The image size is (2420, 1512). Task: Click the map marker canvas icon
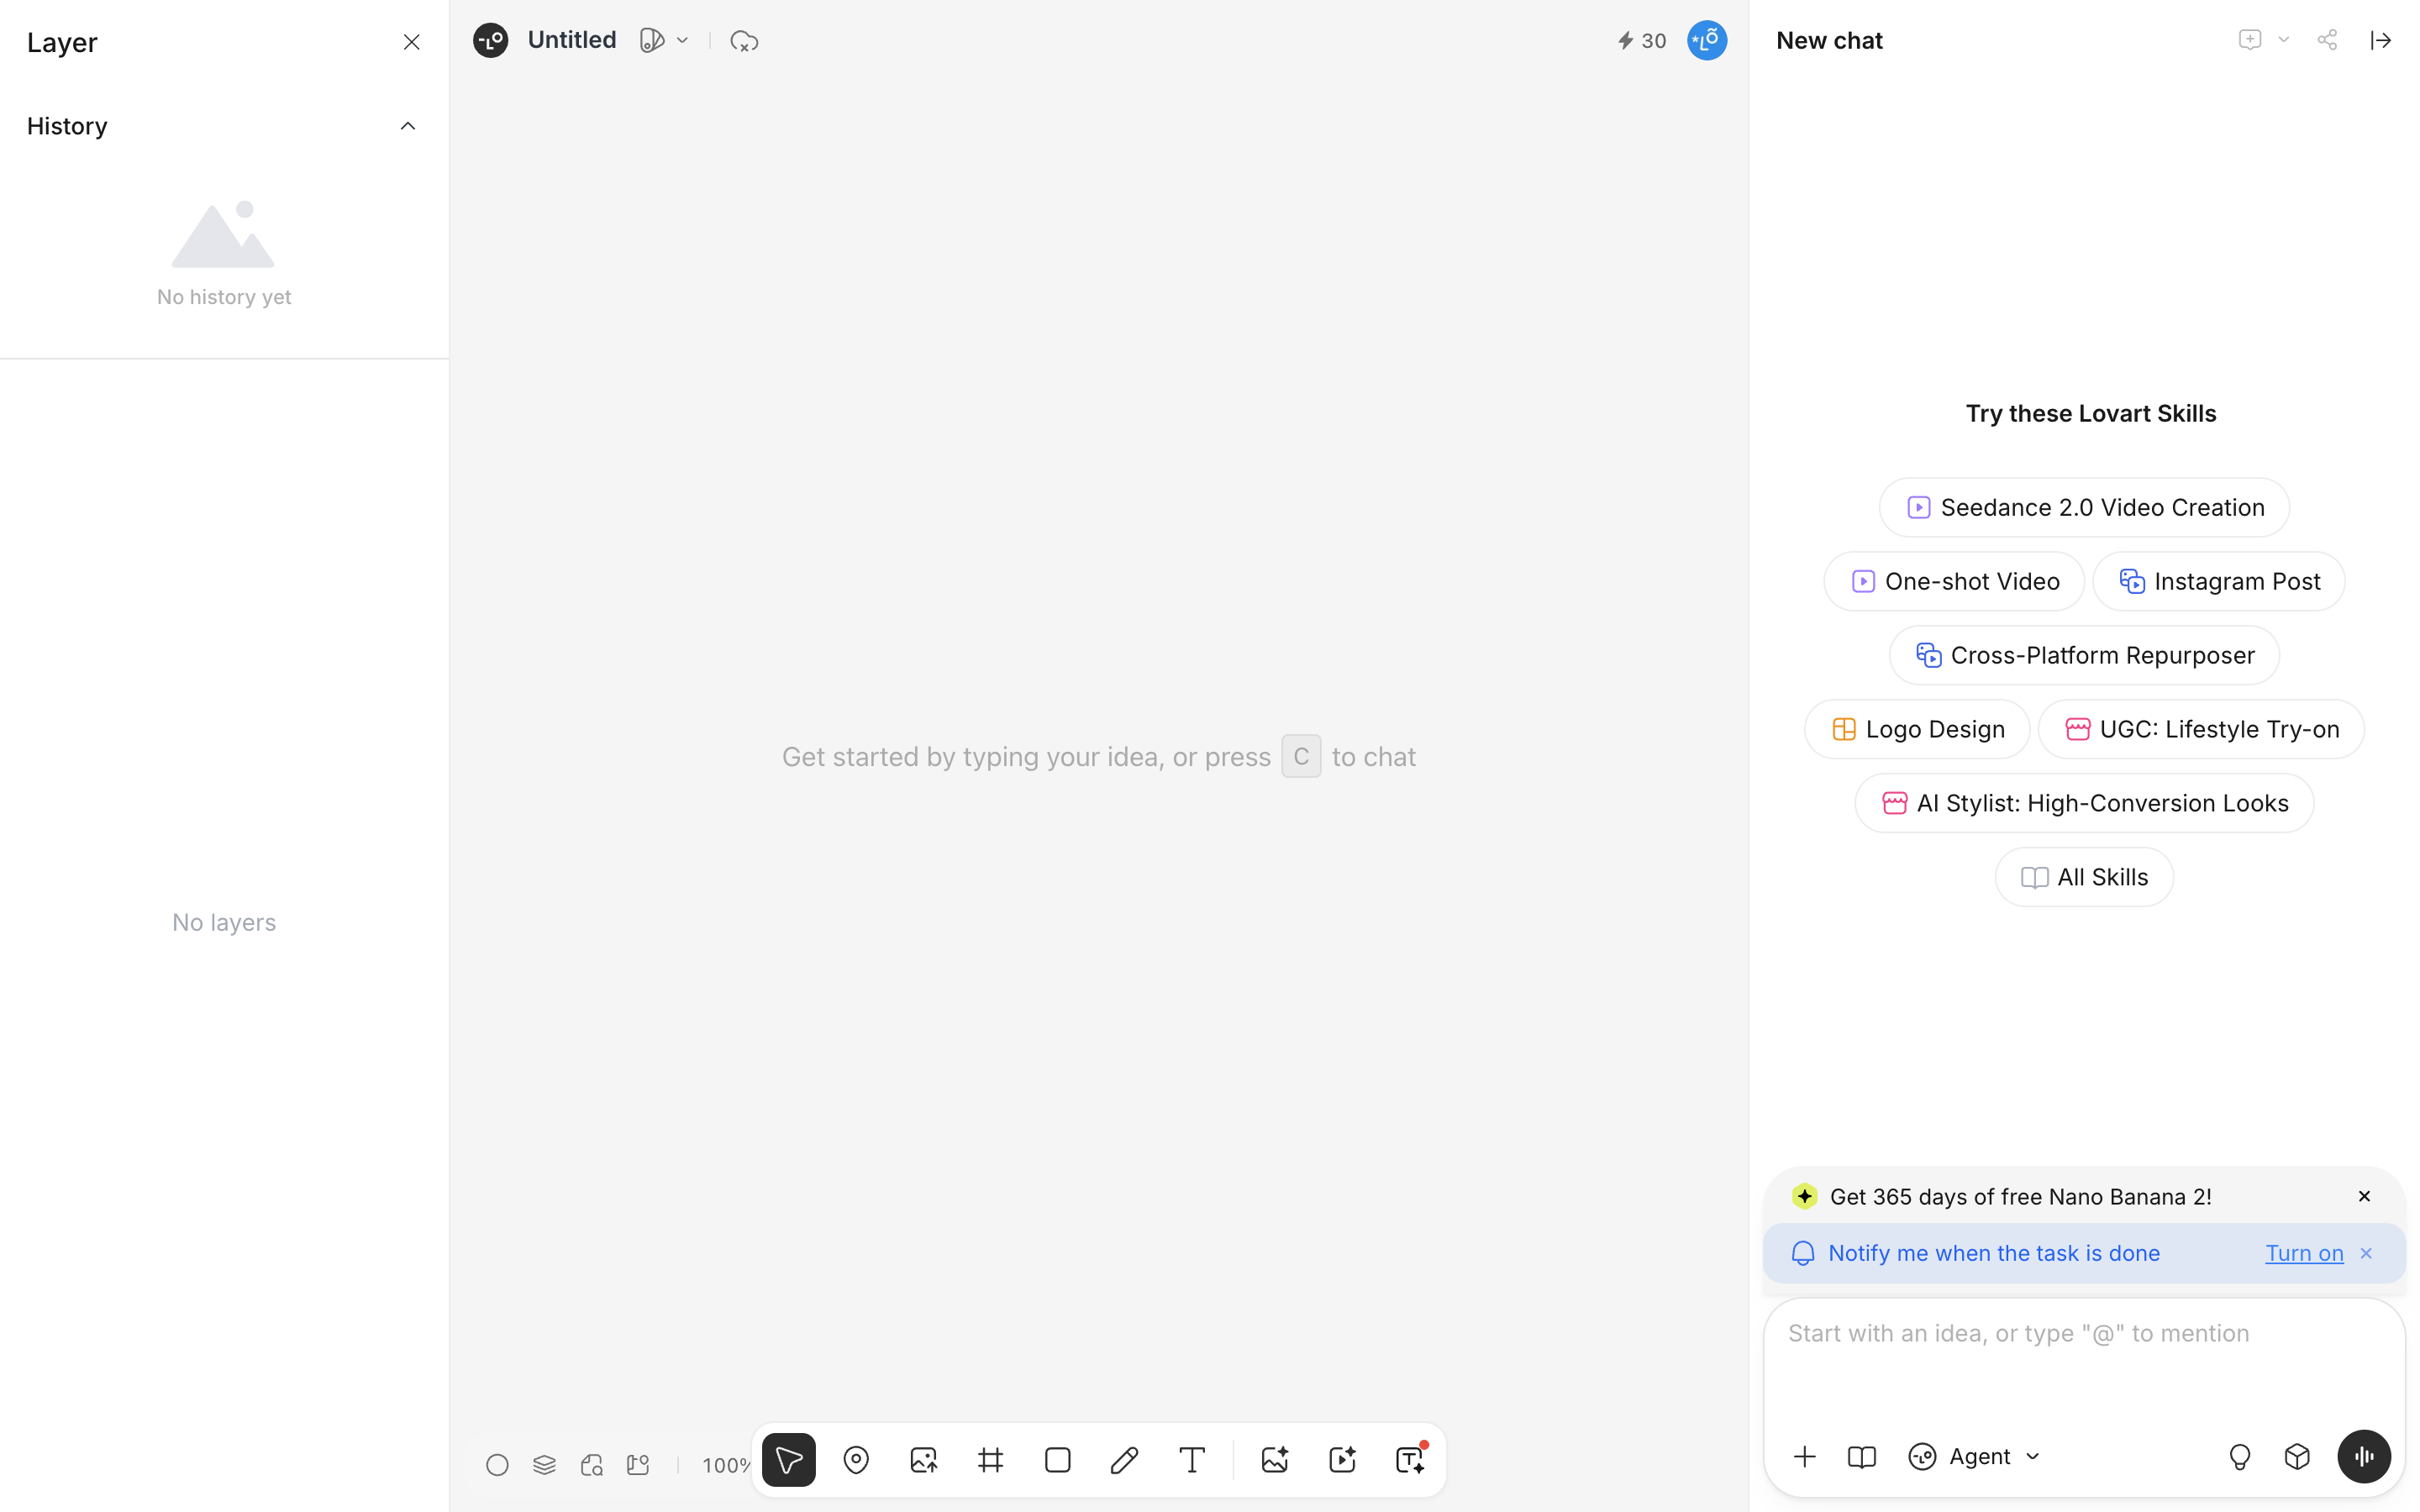638,1465
